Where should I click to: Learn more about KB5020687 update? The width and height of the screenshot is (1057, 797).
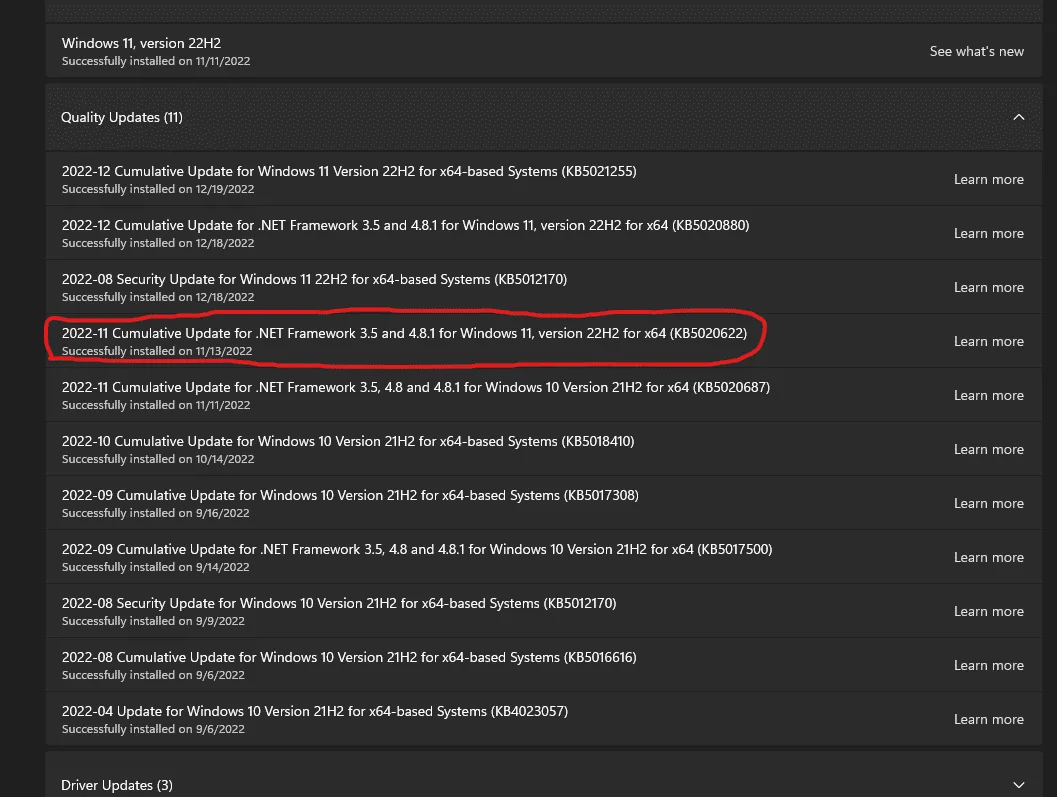coord(988,395)
